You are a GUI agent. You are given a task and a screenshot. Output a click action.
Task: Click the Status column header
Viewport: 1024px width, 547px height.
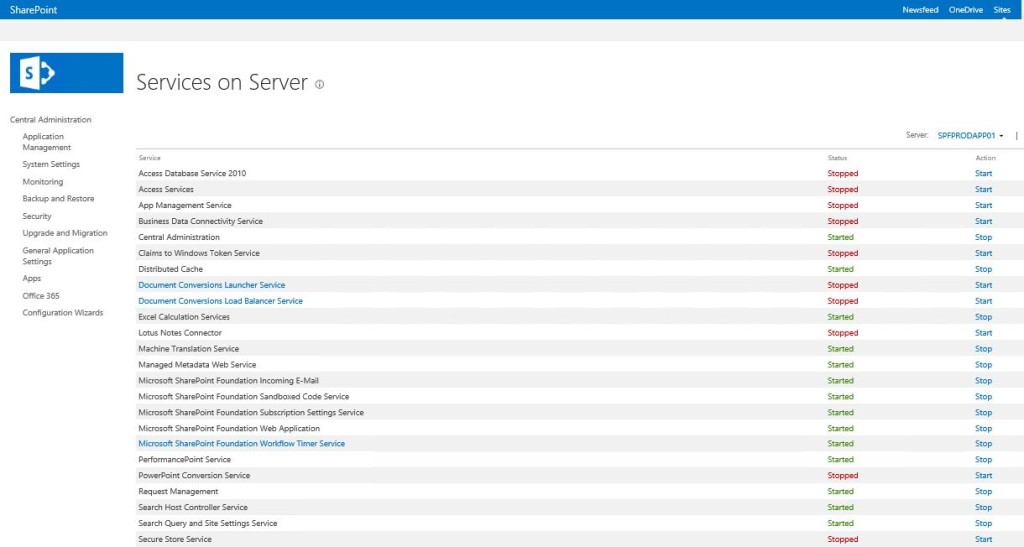click(x=837, y=158)
